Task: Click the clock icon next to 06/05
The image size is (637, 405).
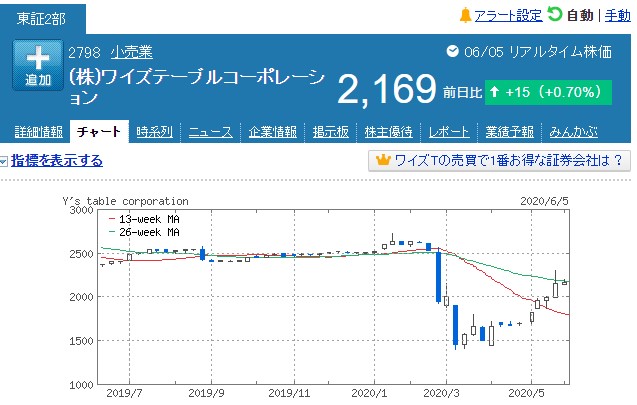Action: click(453, 51)
